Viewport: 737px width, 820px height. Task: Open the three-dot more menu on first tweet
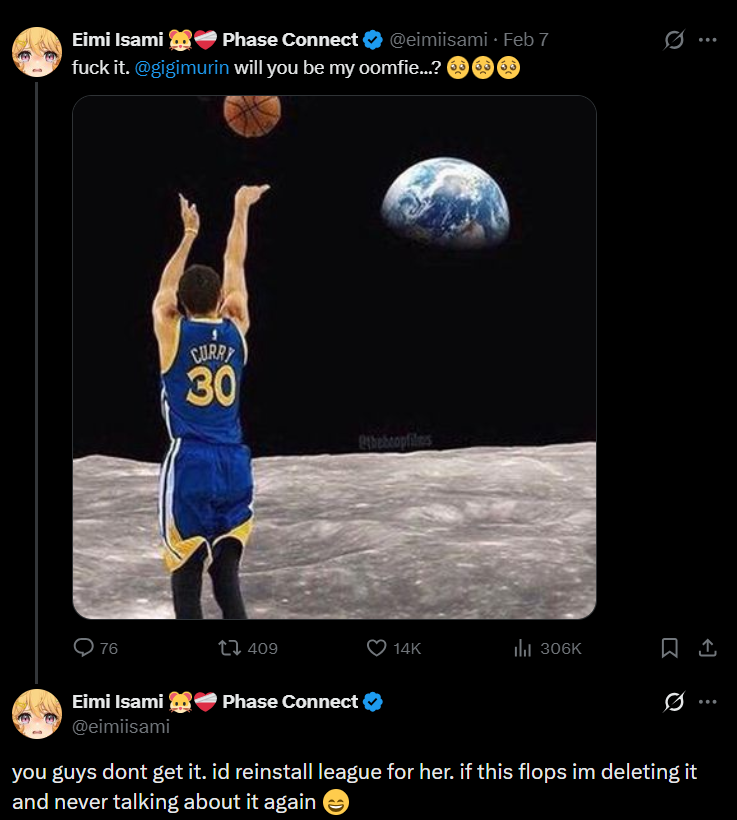[x=708, y=40]
